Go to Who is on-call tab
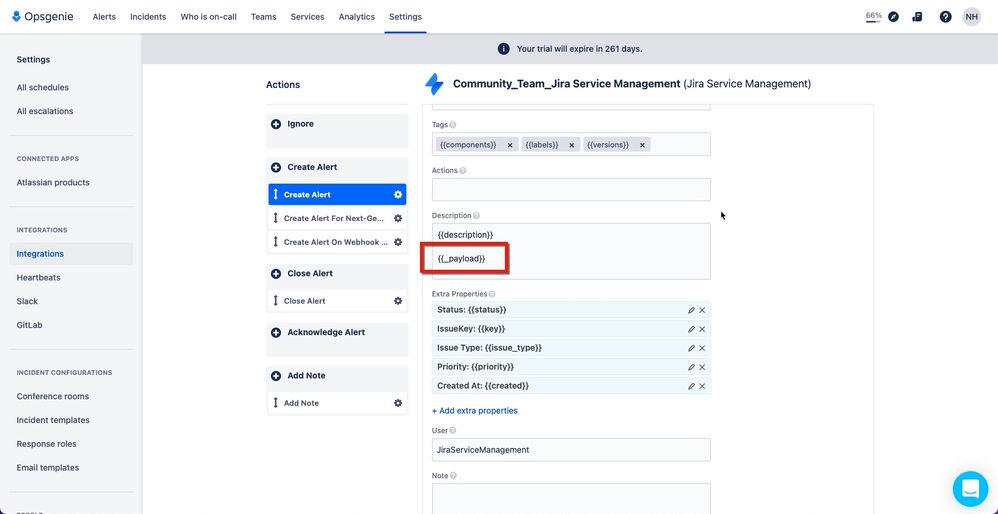Viewport: 998px width, 514px height. [208, 17]
